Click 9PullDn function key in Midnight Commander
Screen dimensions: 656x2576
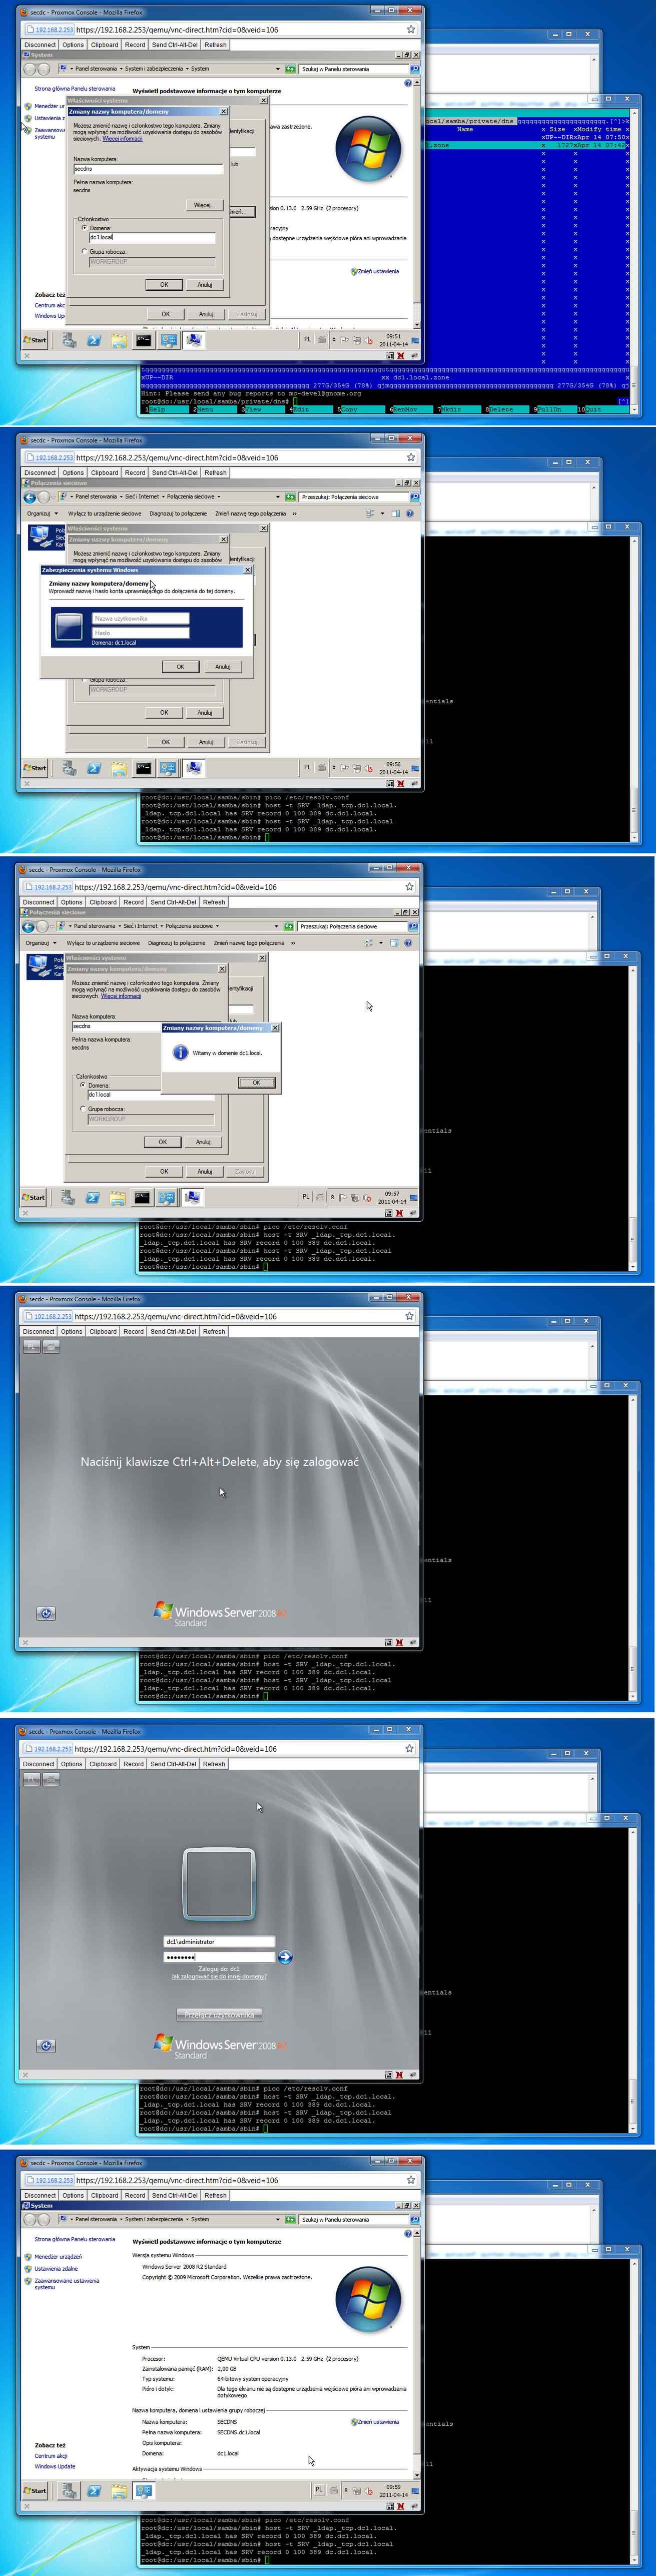(x=547, y=409)
